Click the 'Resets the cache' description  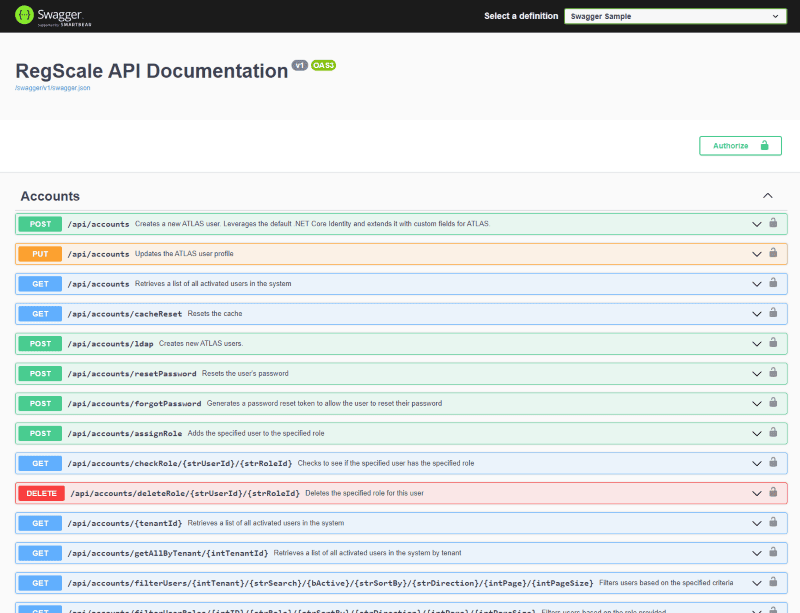pos(215,313)
